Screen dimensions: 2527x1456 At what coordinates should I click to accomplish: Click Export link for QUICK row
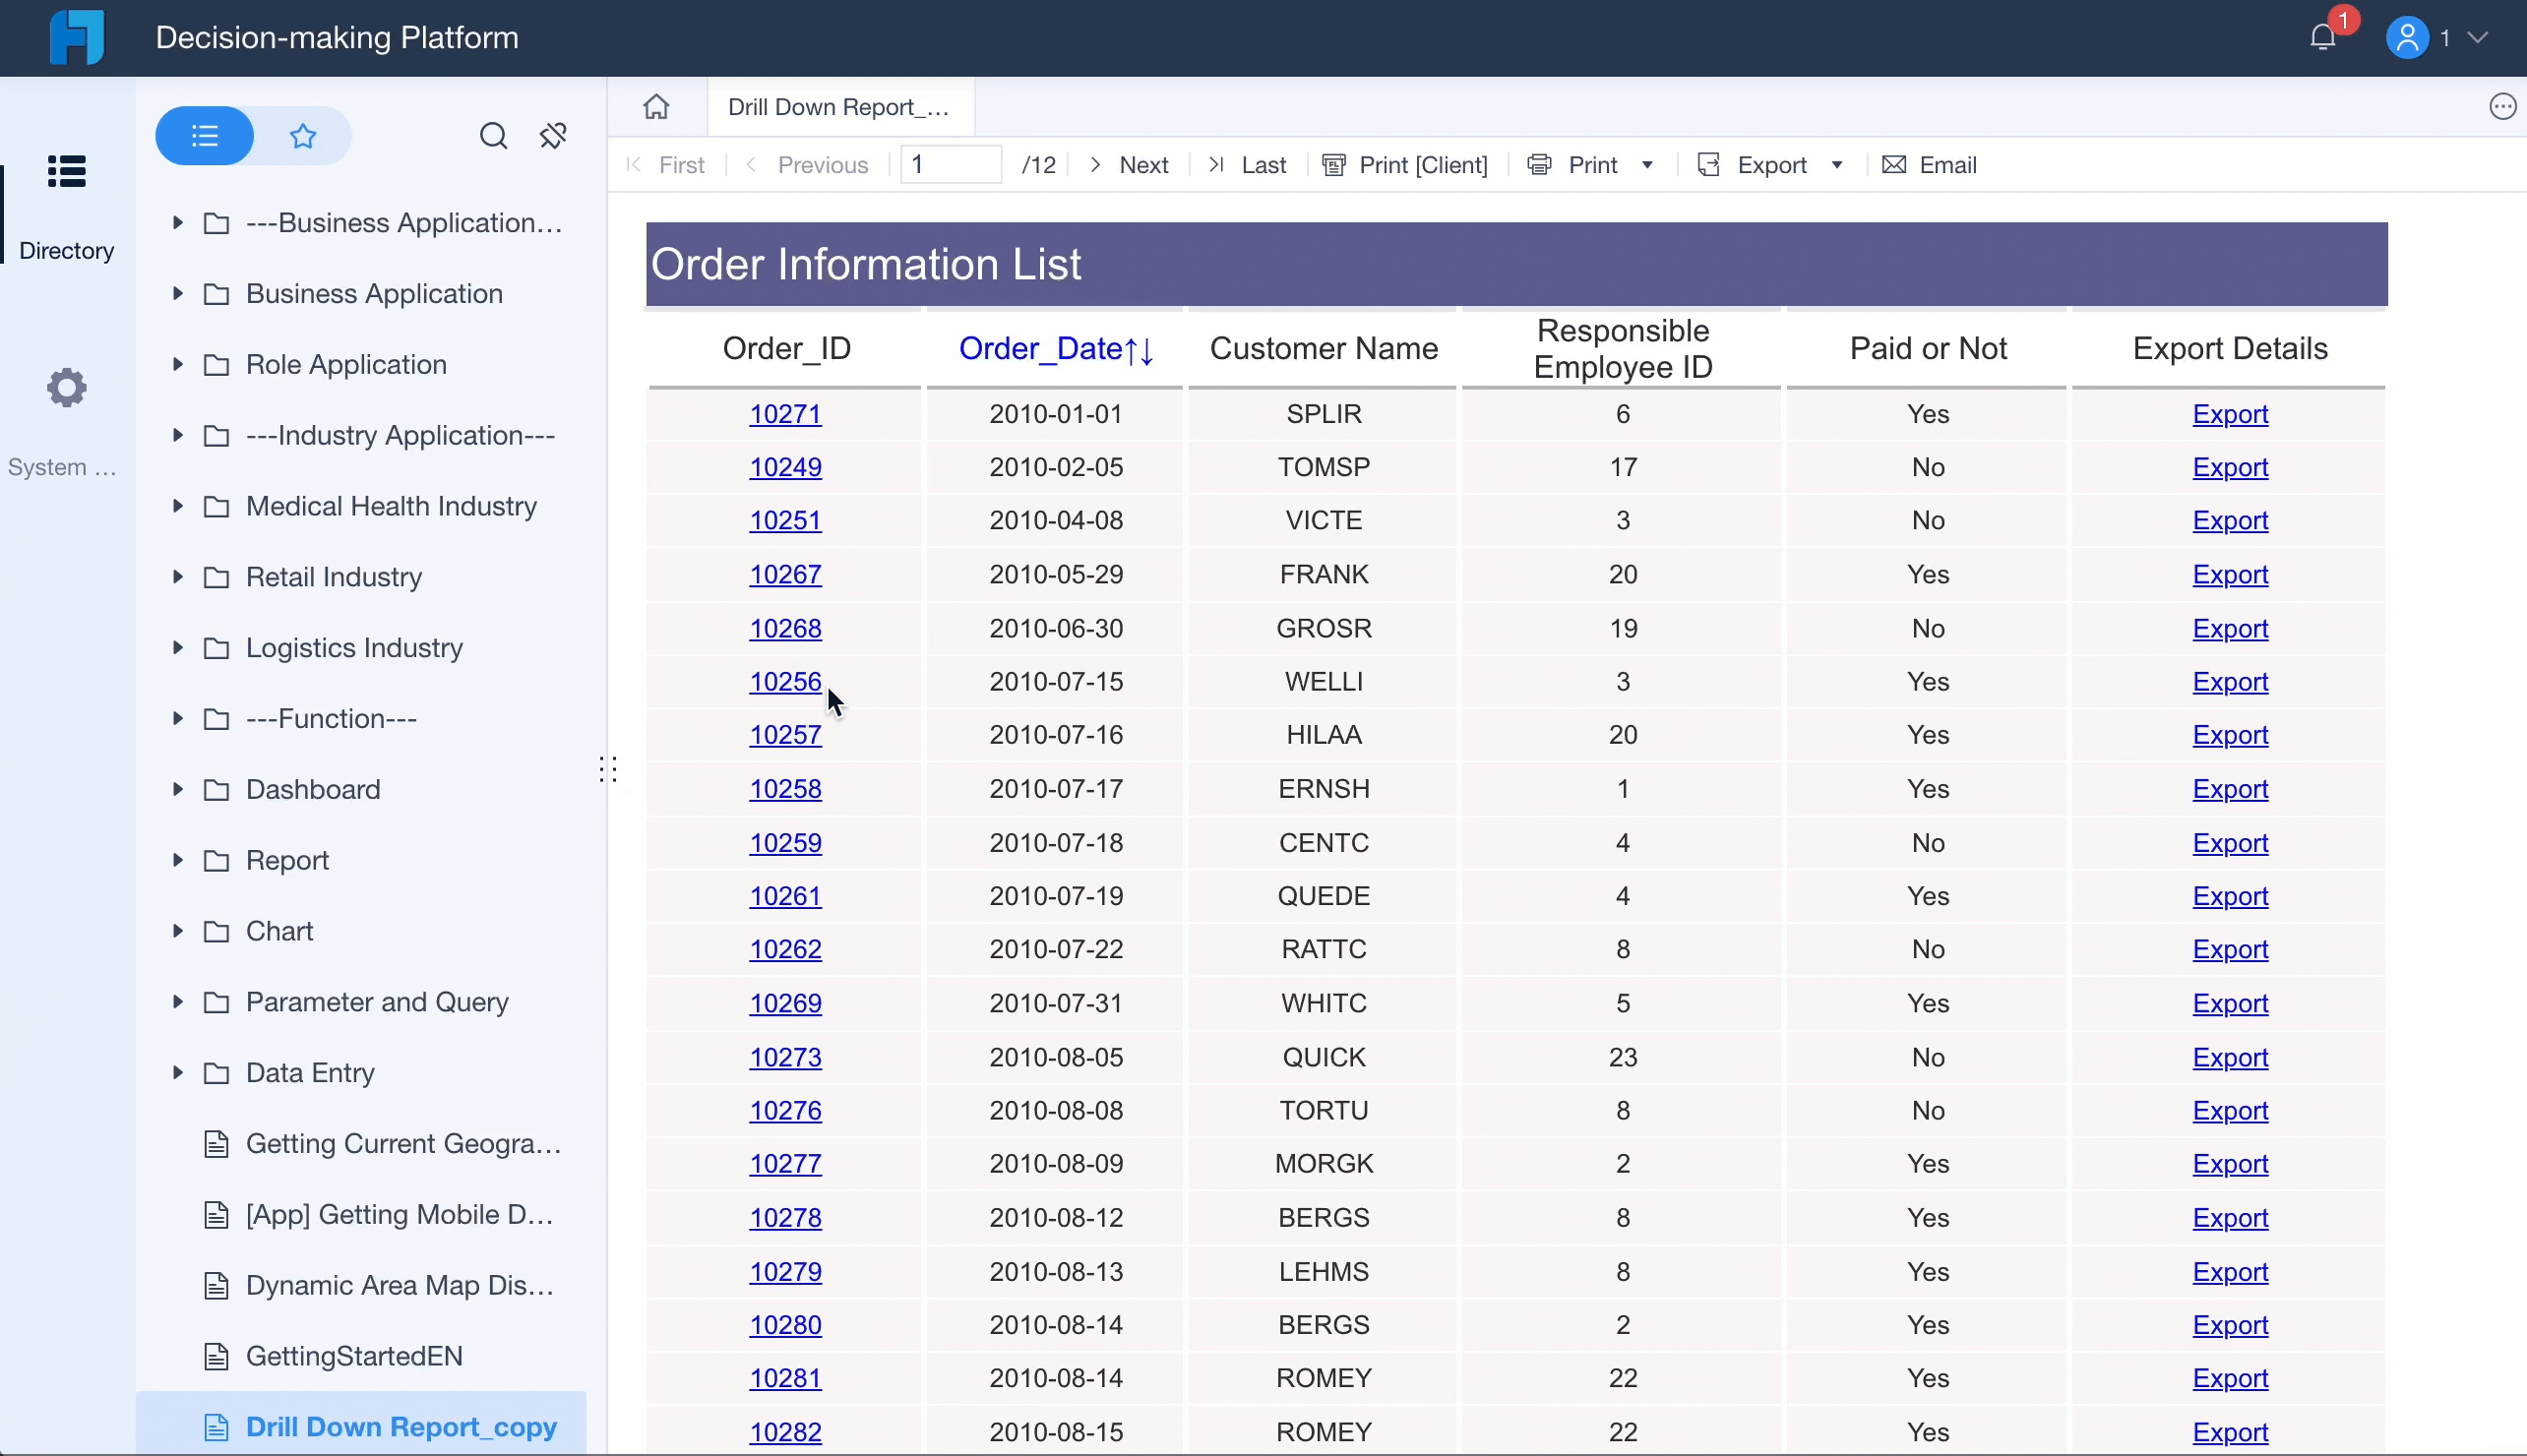point(2230,1057)
